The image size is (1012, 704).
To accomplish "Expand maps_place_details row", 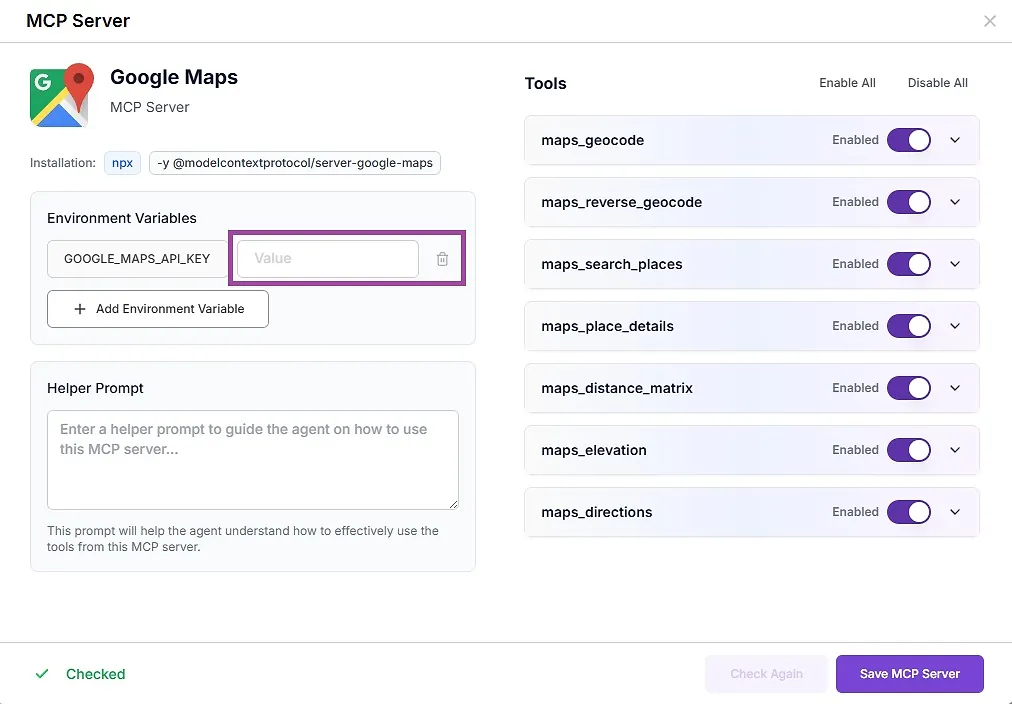I will coord(955,326).
